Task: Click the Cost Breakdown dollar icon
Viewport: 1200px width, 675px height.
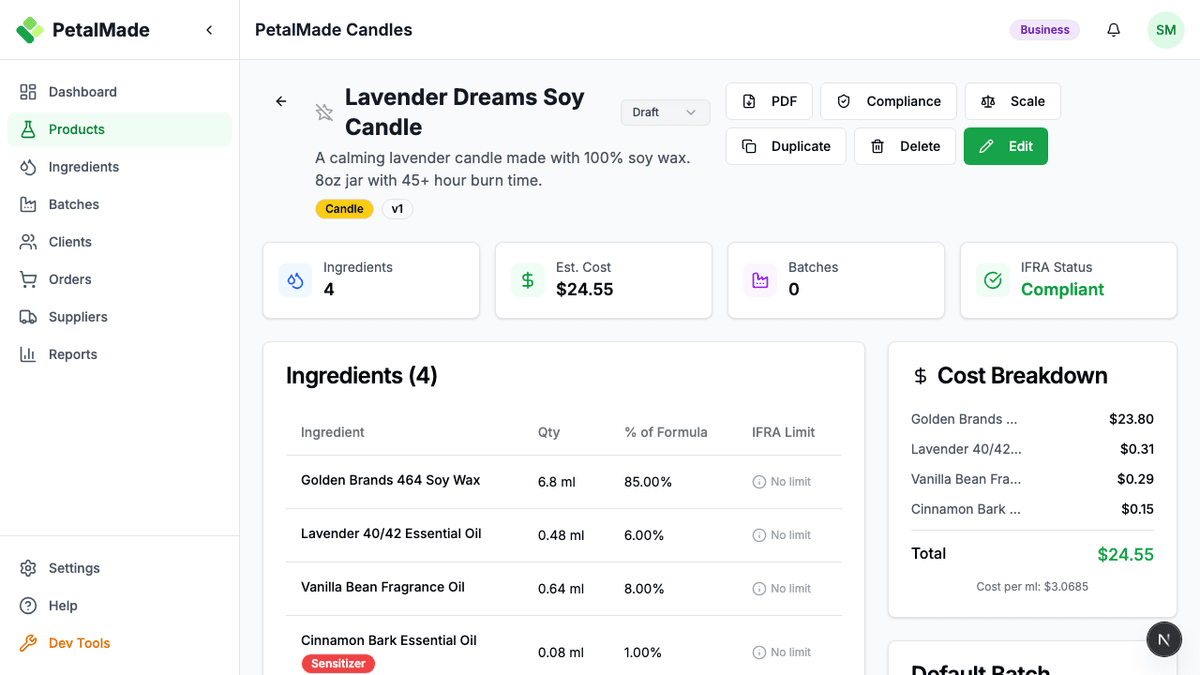Action: (919, 376)
